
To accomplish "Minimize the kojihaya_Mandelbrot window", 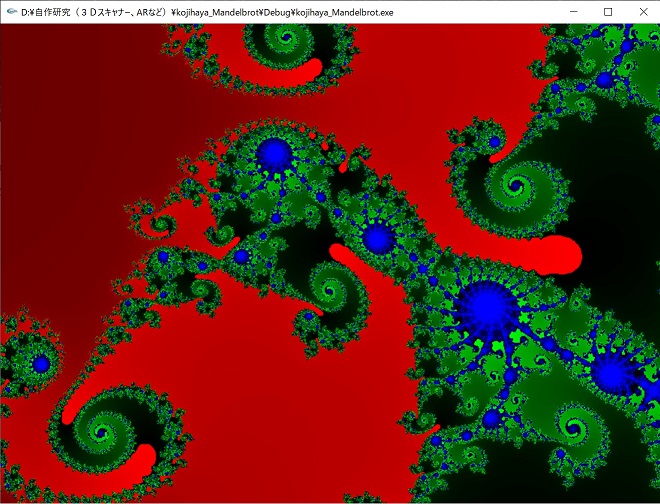I will click(573, 12).
